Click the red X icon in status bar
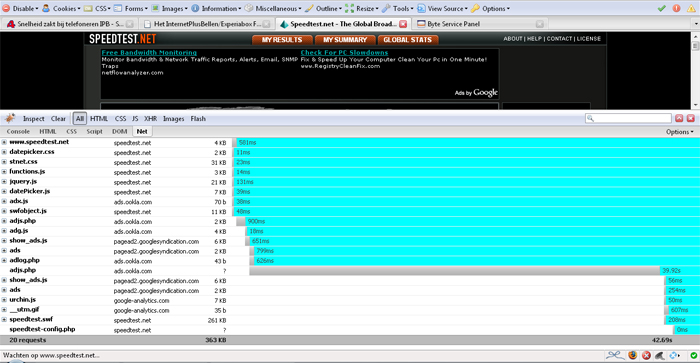The image size is (700, 363). click(646, 355)
